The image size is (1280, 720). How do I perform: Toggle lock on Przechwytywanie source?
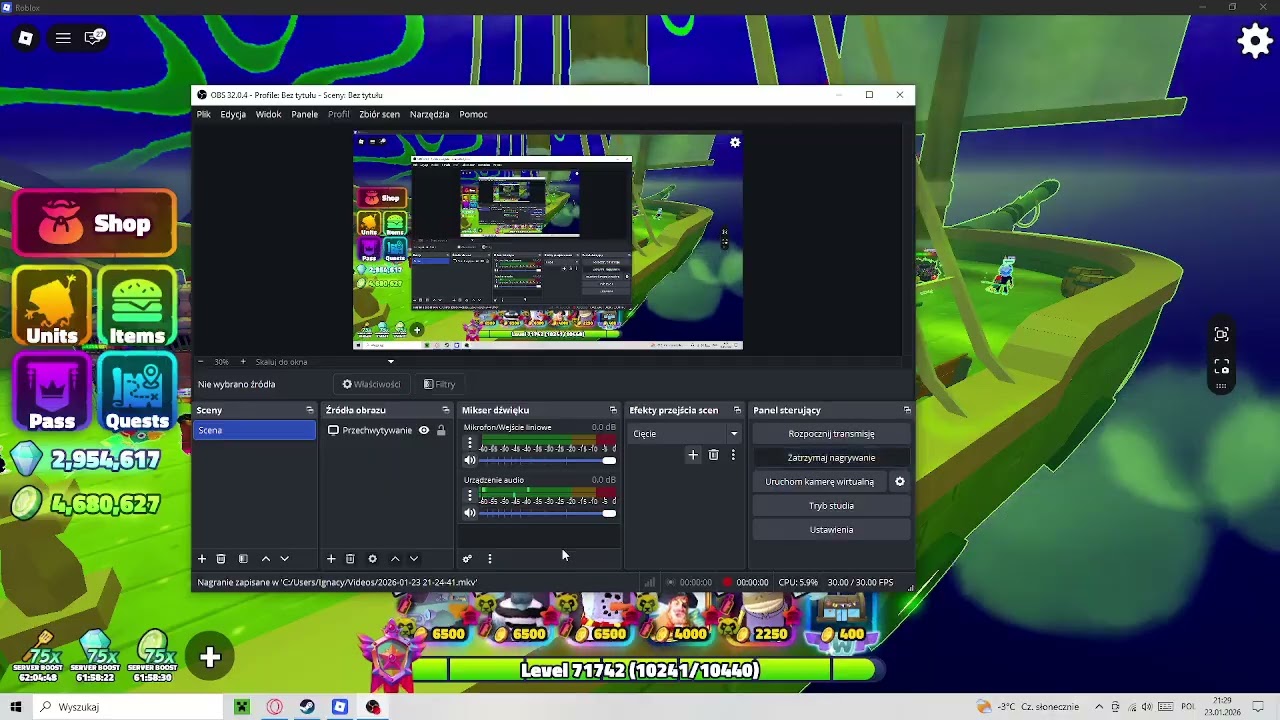coord(440,430)
